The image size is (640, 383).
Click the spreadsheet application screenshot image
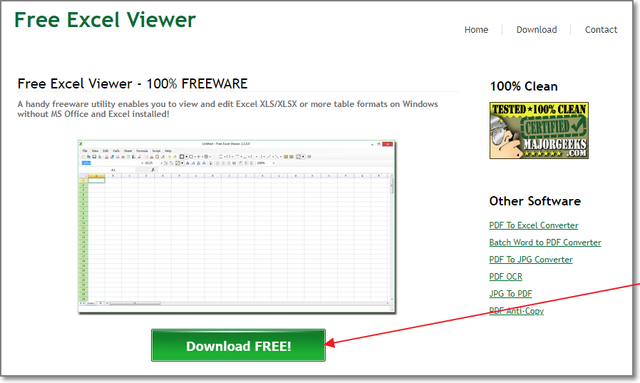[237, 227]
